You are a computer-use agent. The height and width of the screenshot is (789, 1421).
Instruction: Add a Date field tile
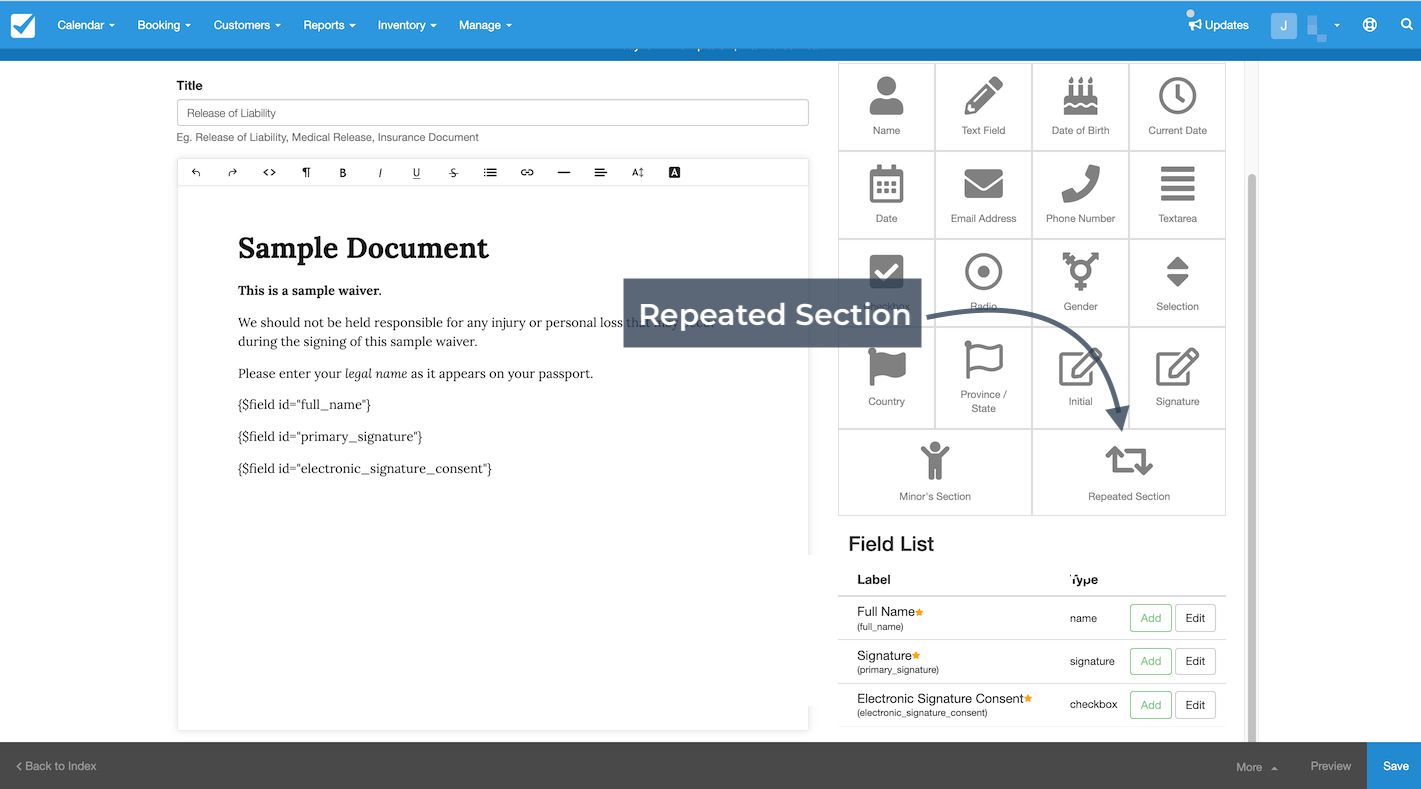[886, 195]
